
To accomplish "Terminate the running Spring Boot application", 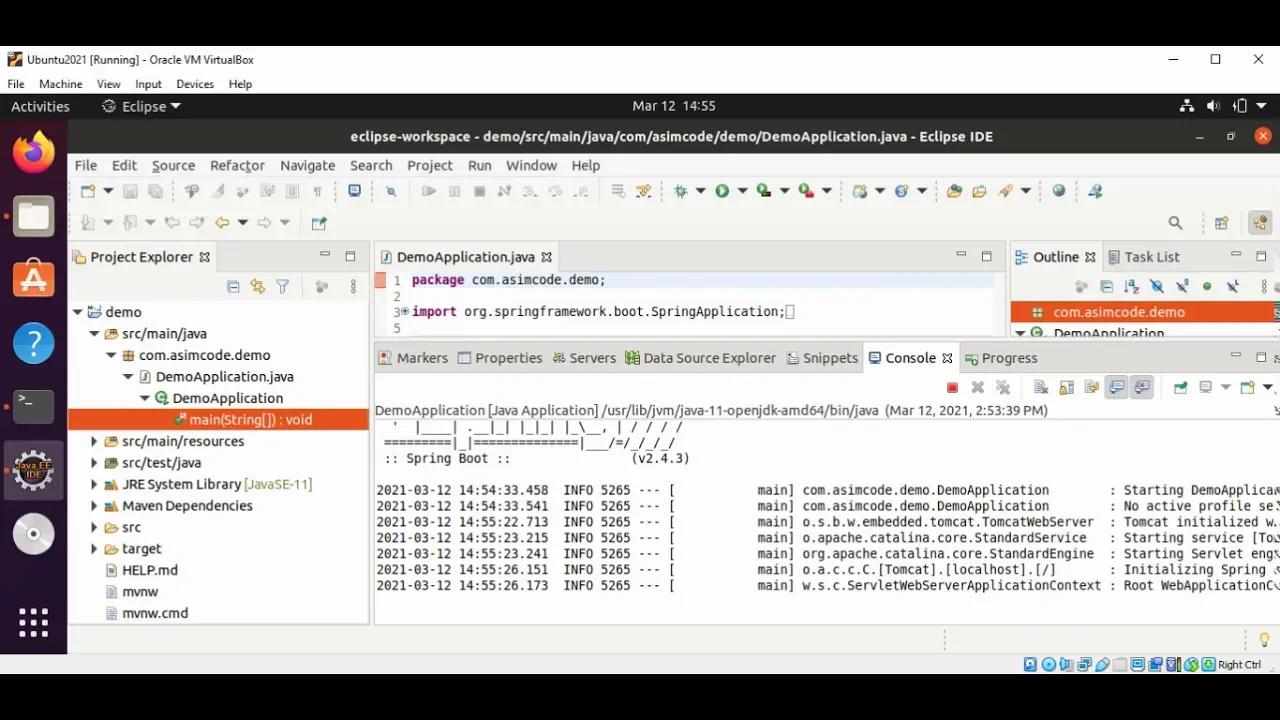I will coord(952,387).
